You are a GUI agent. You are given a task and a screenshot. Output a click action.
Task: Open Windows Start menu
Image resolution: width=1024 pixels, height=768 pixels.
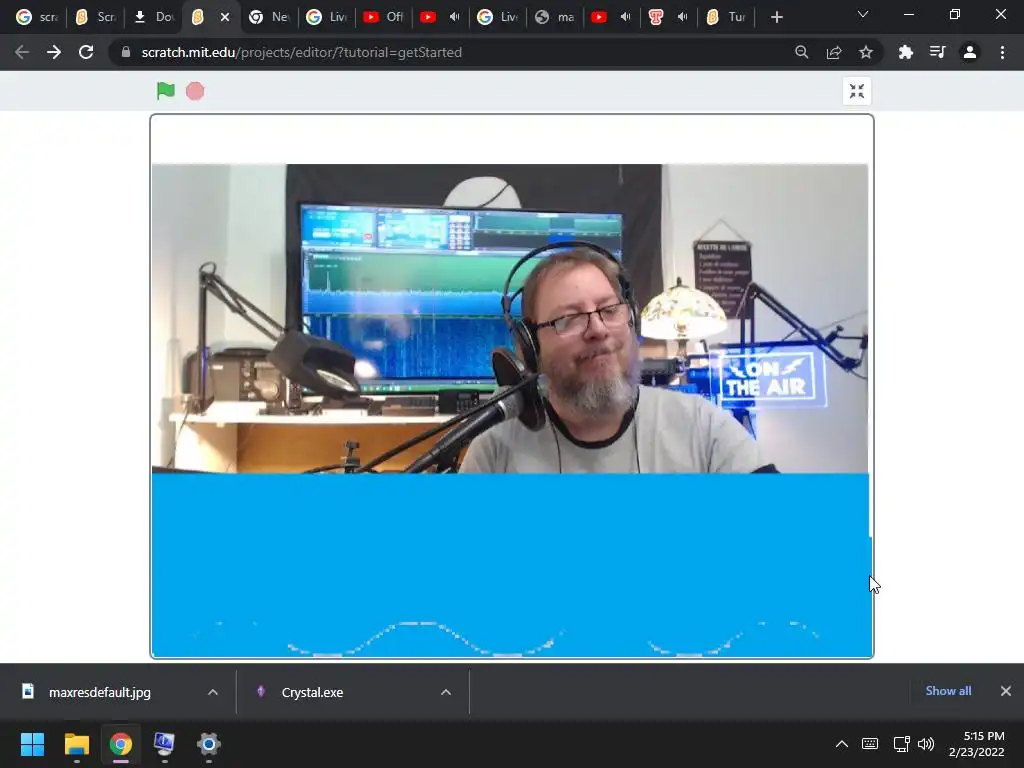(32, 744)
